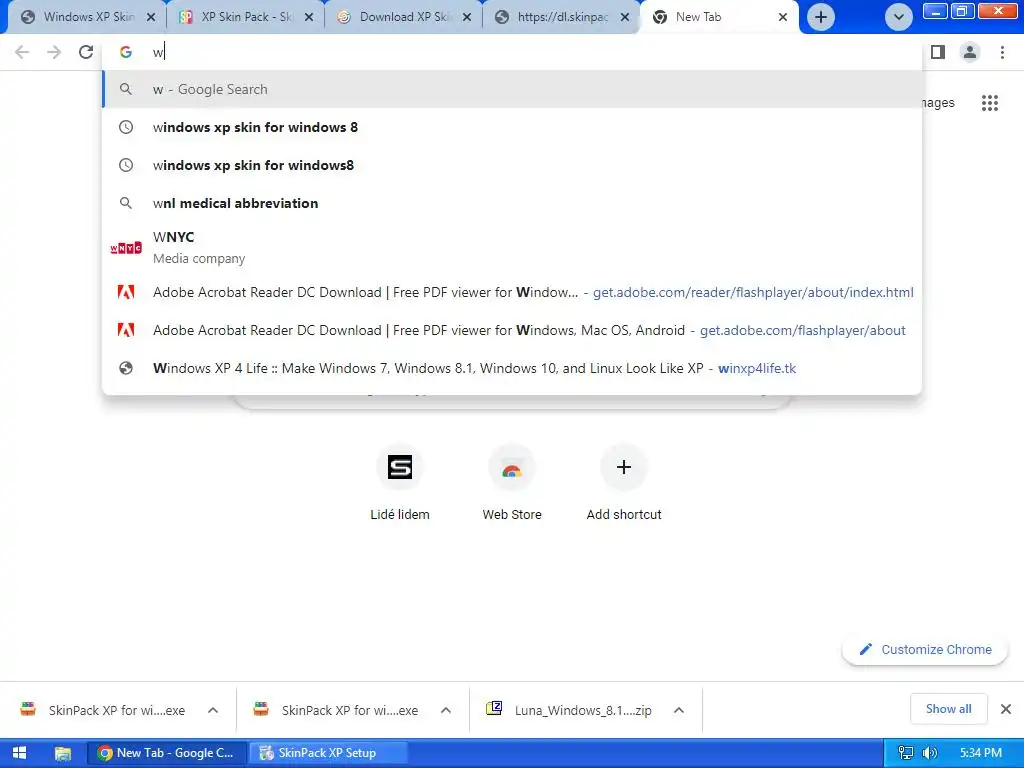
Task: Expand first SkinPack XP download options arrow
Action: pyautogui.click(x=213, y=710)
